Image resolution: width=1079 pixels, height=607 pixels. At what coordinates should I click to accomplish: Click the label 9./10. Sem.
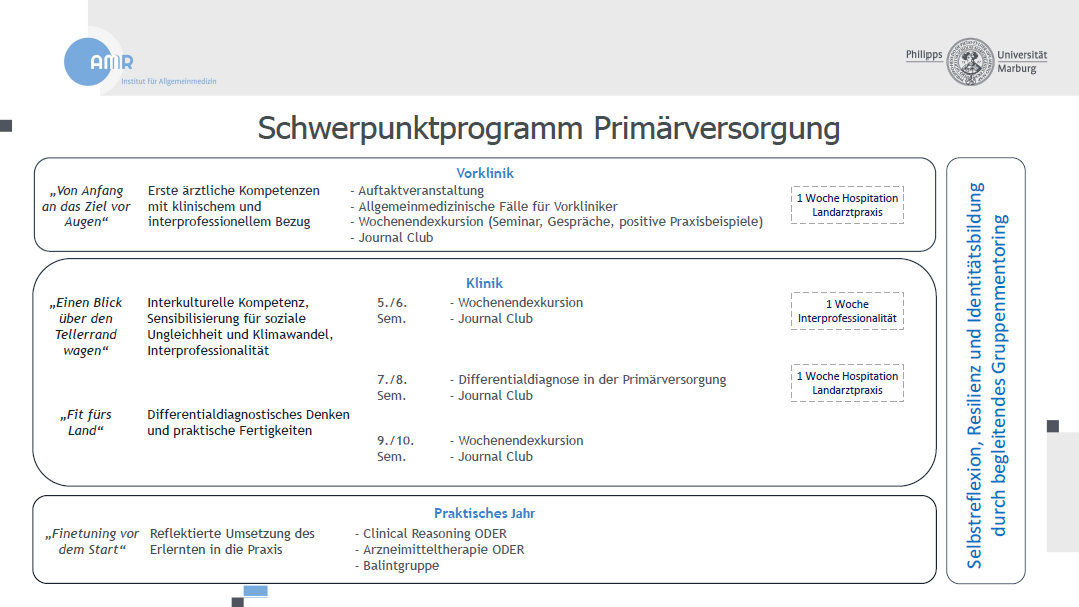point(395,448)
